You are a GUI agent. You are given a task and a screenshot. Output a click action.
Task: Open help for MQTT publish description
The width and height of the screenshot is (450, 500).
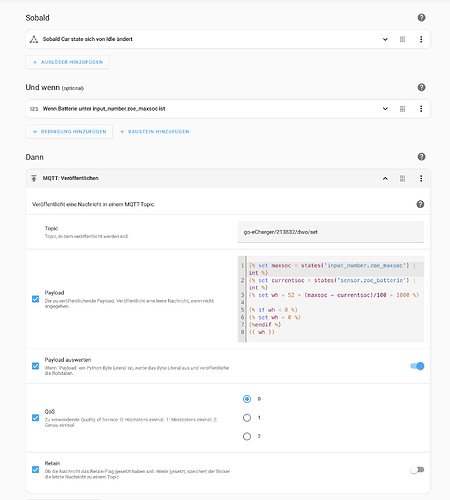pyautogui.click(x=420, y=204)
